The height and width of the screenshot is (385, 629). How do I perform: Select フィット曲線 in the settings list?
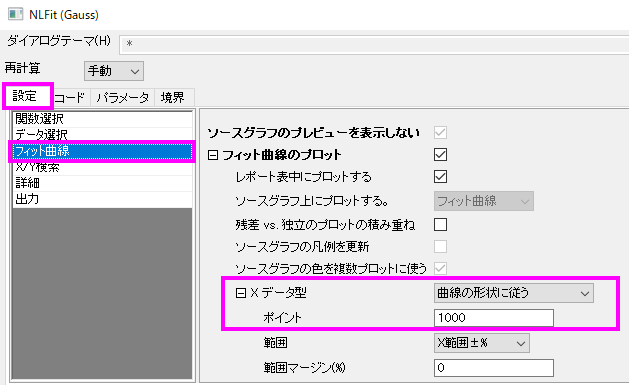point(102,151)
